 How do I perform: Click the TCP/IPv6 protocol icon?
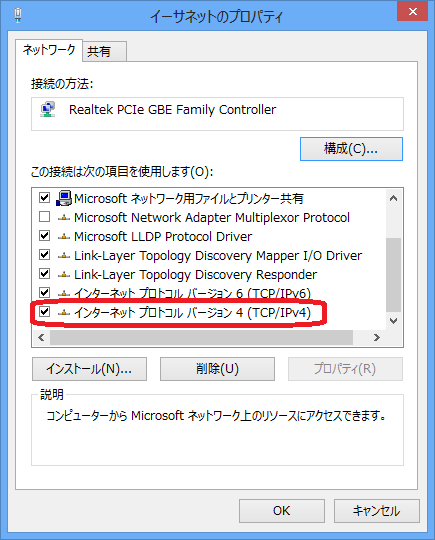click(x=64, y=293)
